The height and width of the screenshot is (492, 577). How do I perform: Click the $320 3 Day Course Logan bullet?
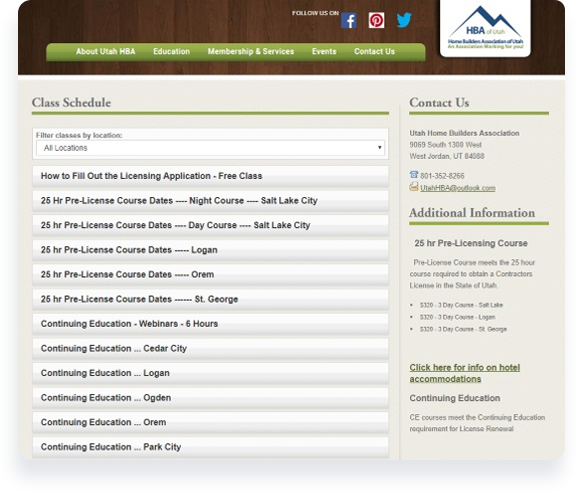(457, 317)
